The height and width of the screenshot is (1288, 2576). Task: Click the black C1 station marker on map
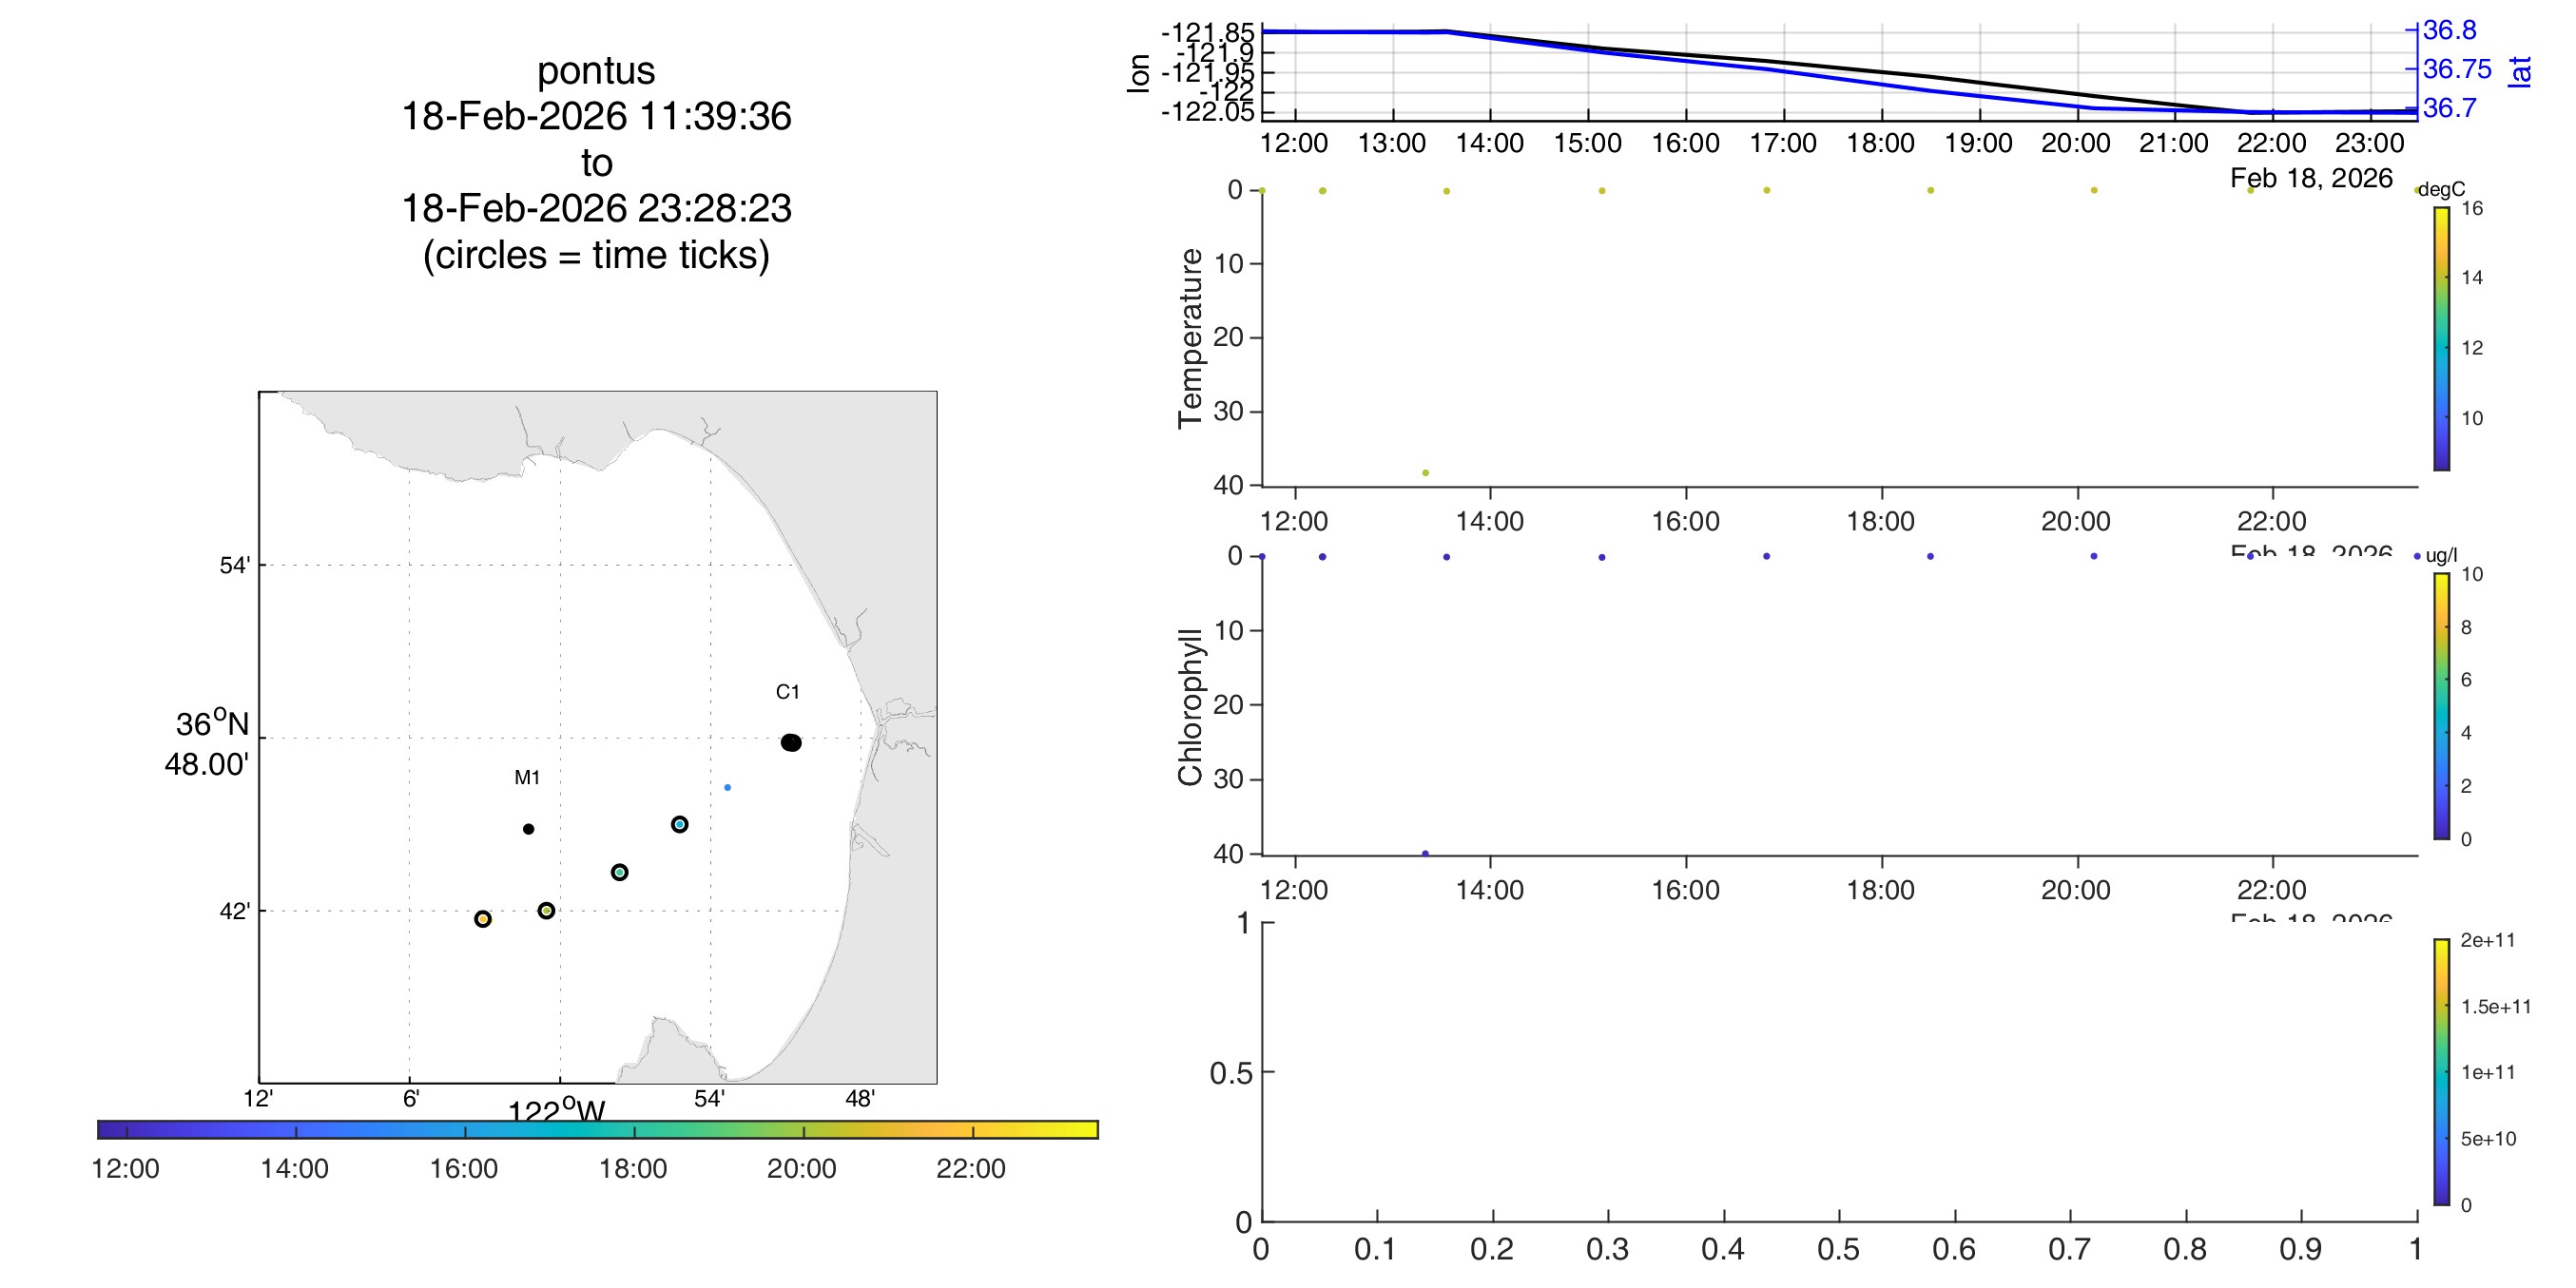[x=791, y=742]
